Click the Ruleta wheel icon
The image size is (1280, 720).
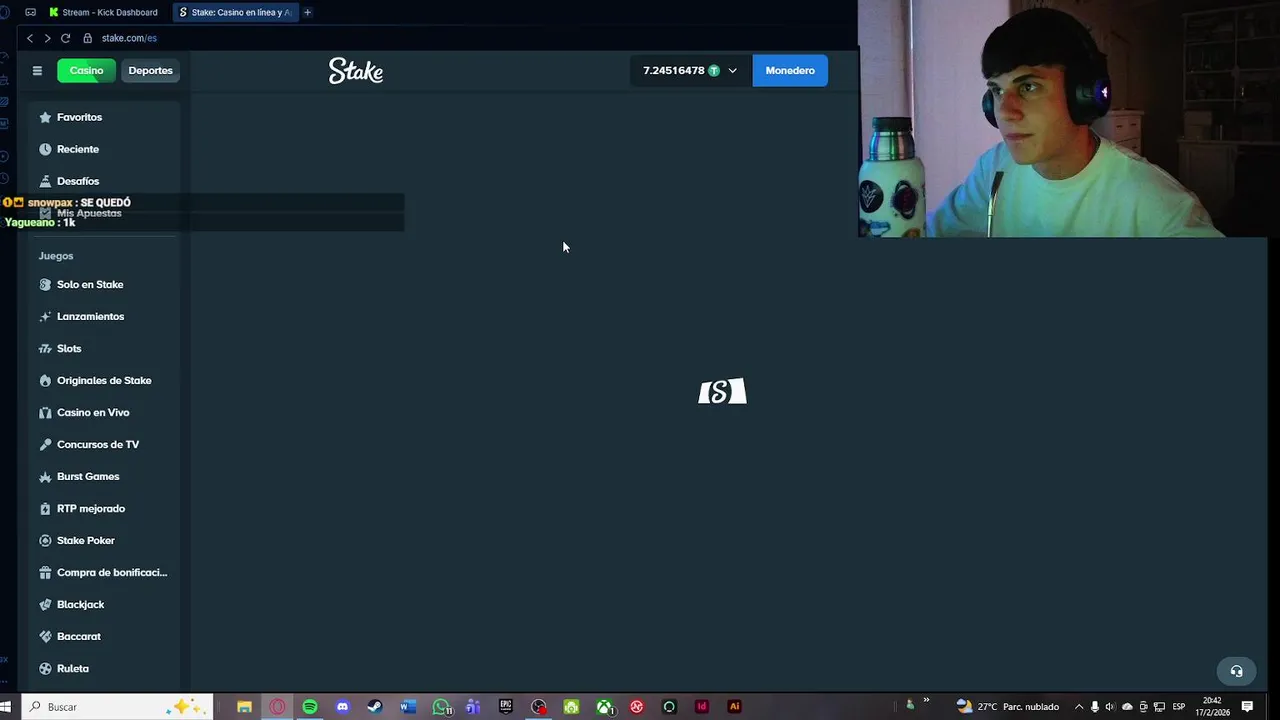(45, 669)
